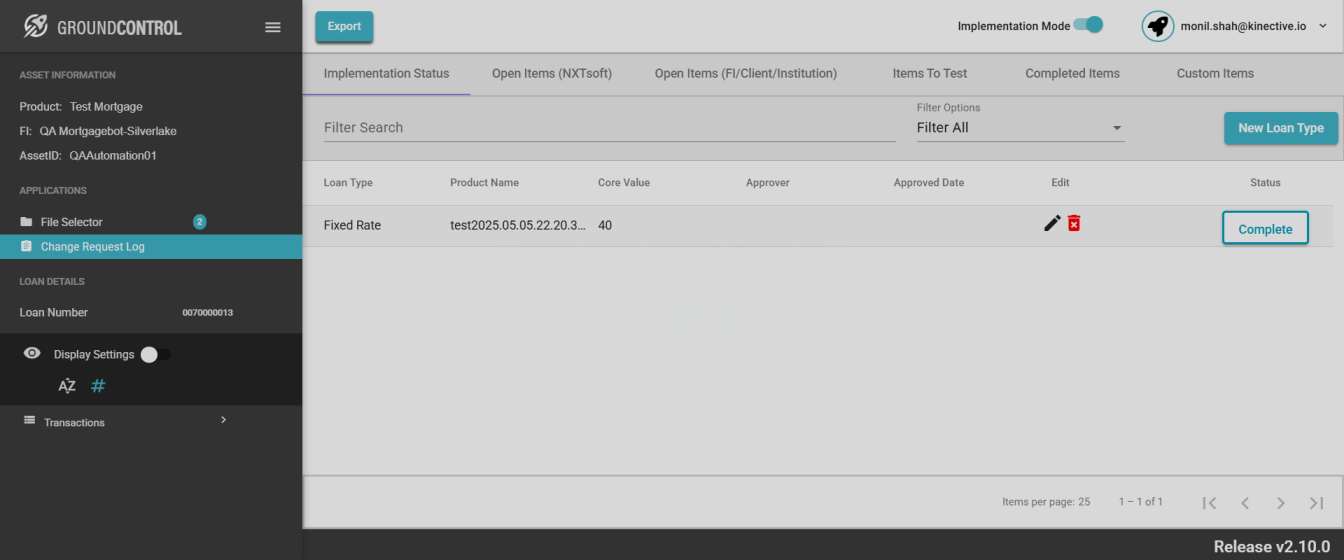
Task: Click the Transactions list icon
Action: (30, 420)
